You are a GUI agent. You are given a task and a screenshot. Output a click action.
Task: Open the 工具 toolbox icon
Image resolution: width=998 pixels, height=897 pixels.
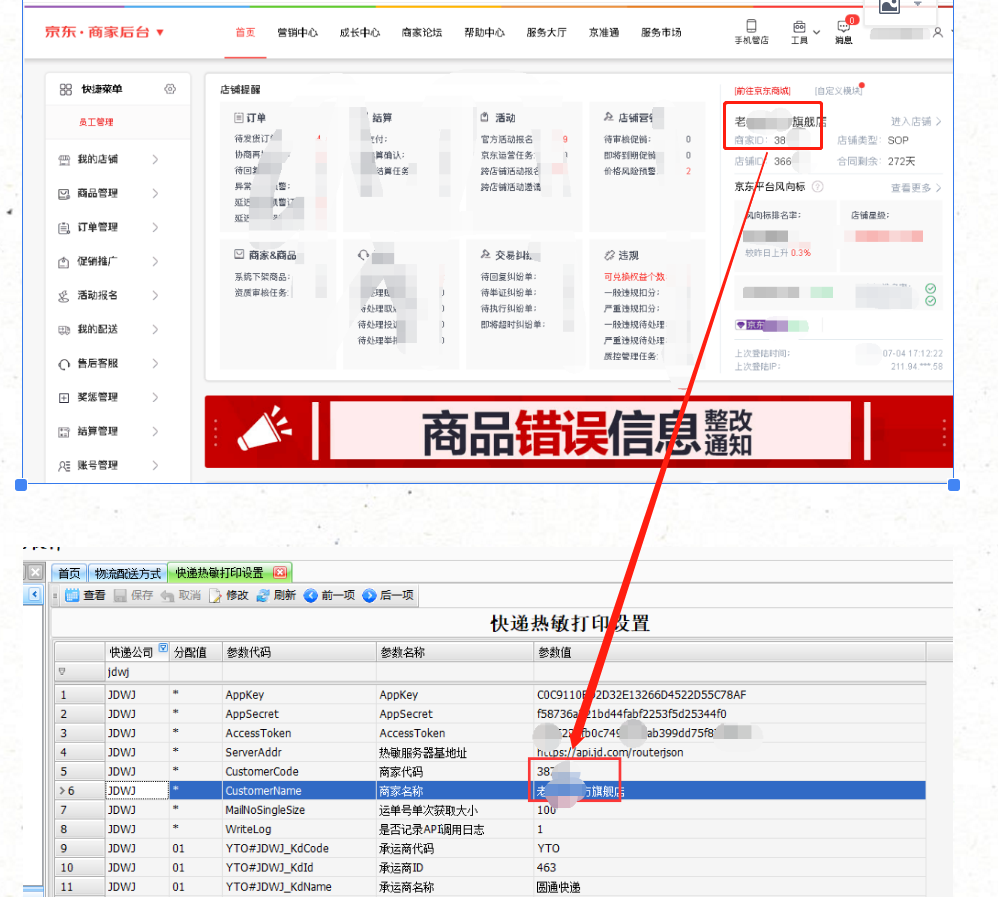[799, 27]
